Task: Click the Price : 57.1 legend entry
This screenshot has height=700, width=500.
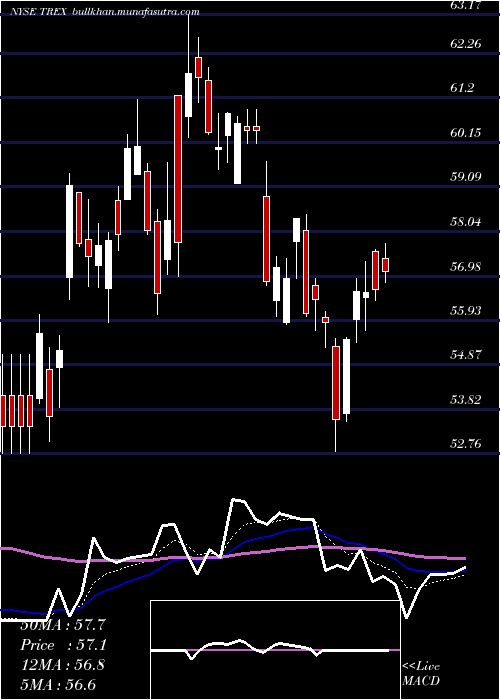Action: (64, 645)
